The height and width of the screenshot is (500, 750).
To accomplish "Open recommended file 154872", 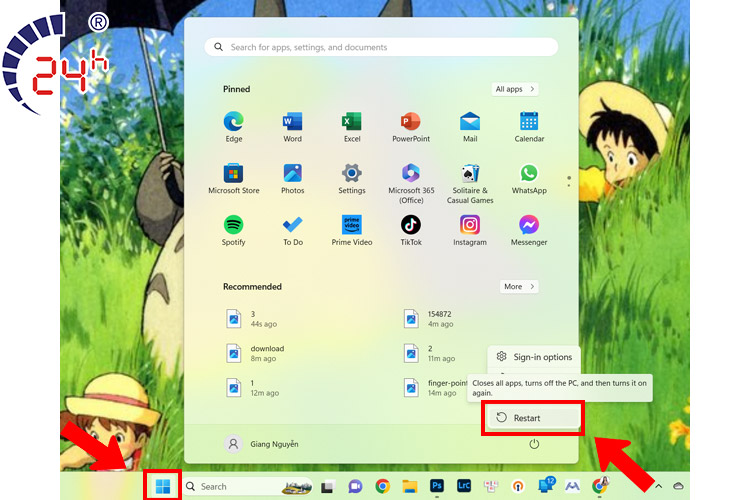I will [x=428, y=319].
